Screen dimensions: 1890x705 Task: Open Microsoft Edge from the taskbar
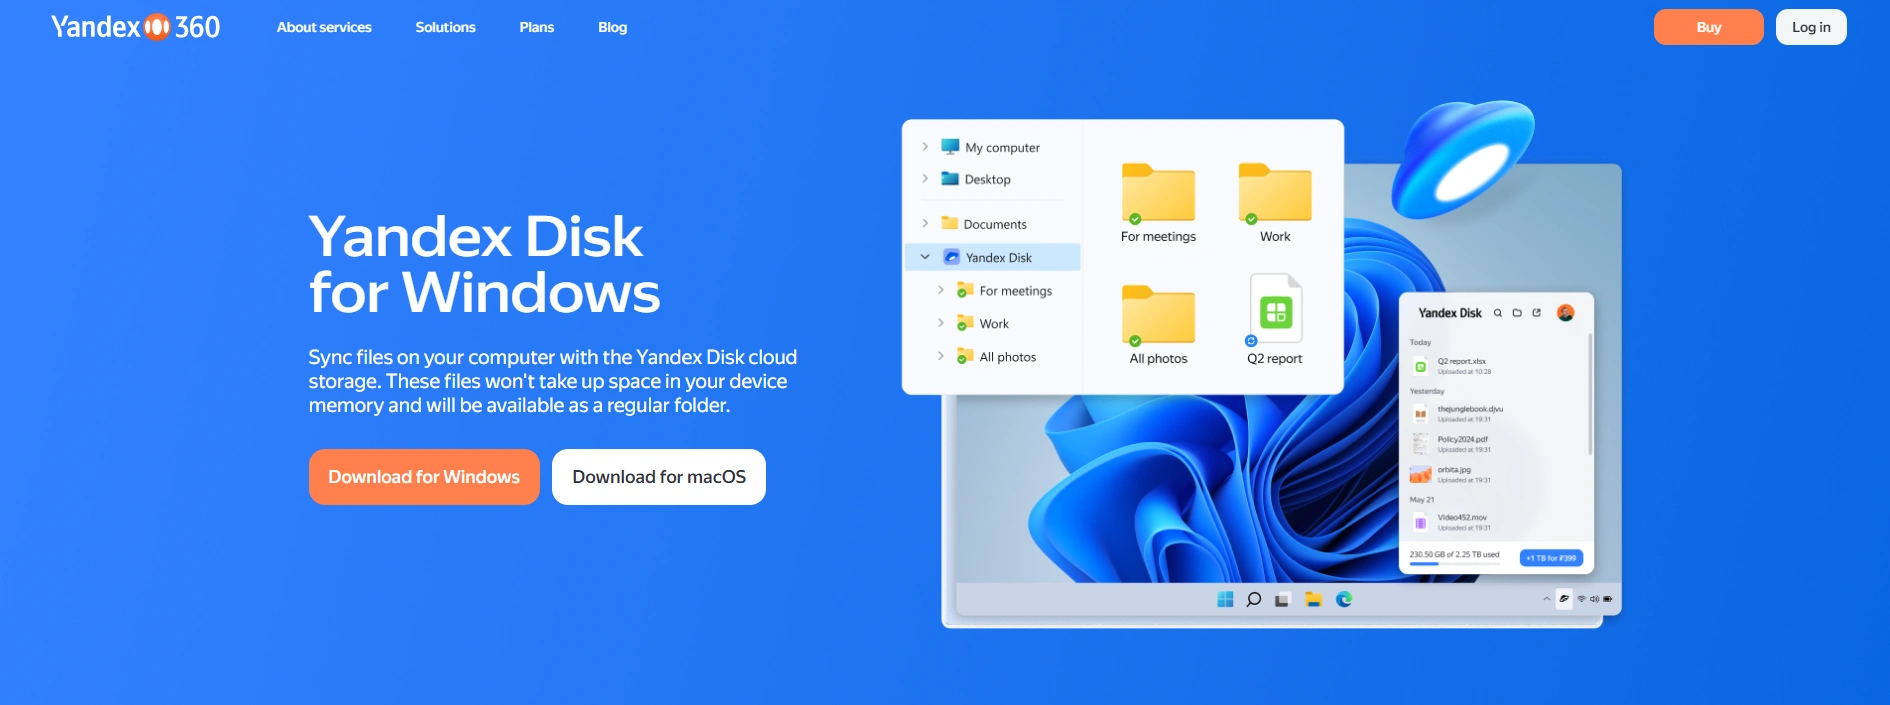point(1344,599)
